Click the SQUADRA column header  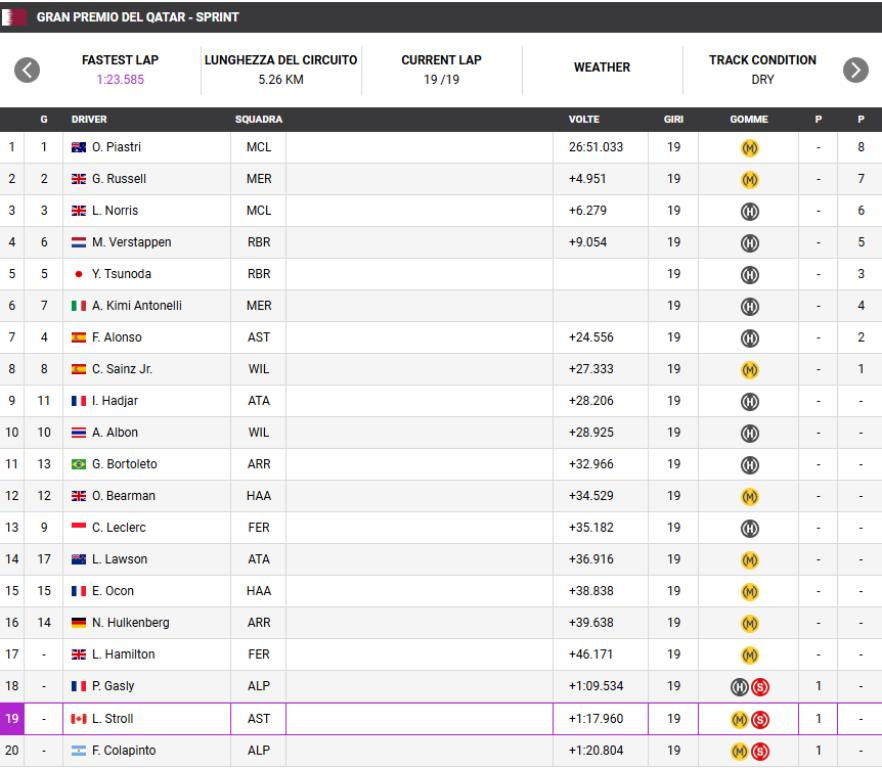[x=259, y=119]
